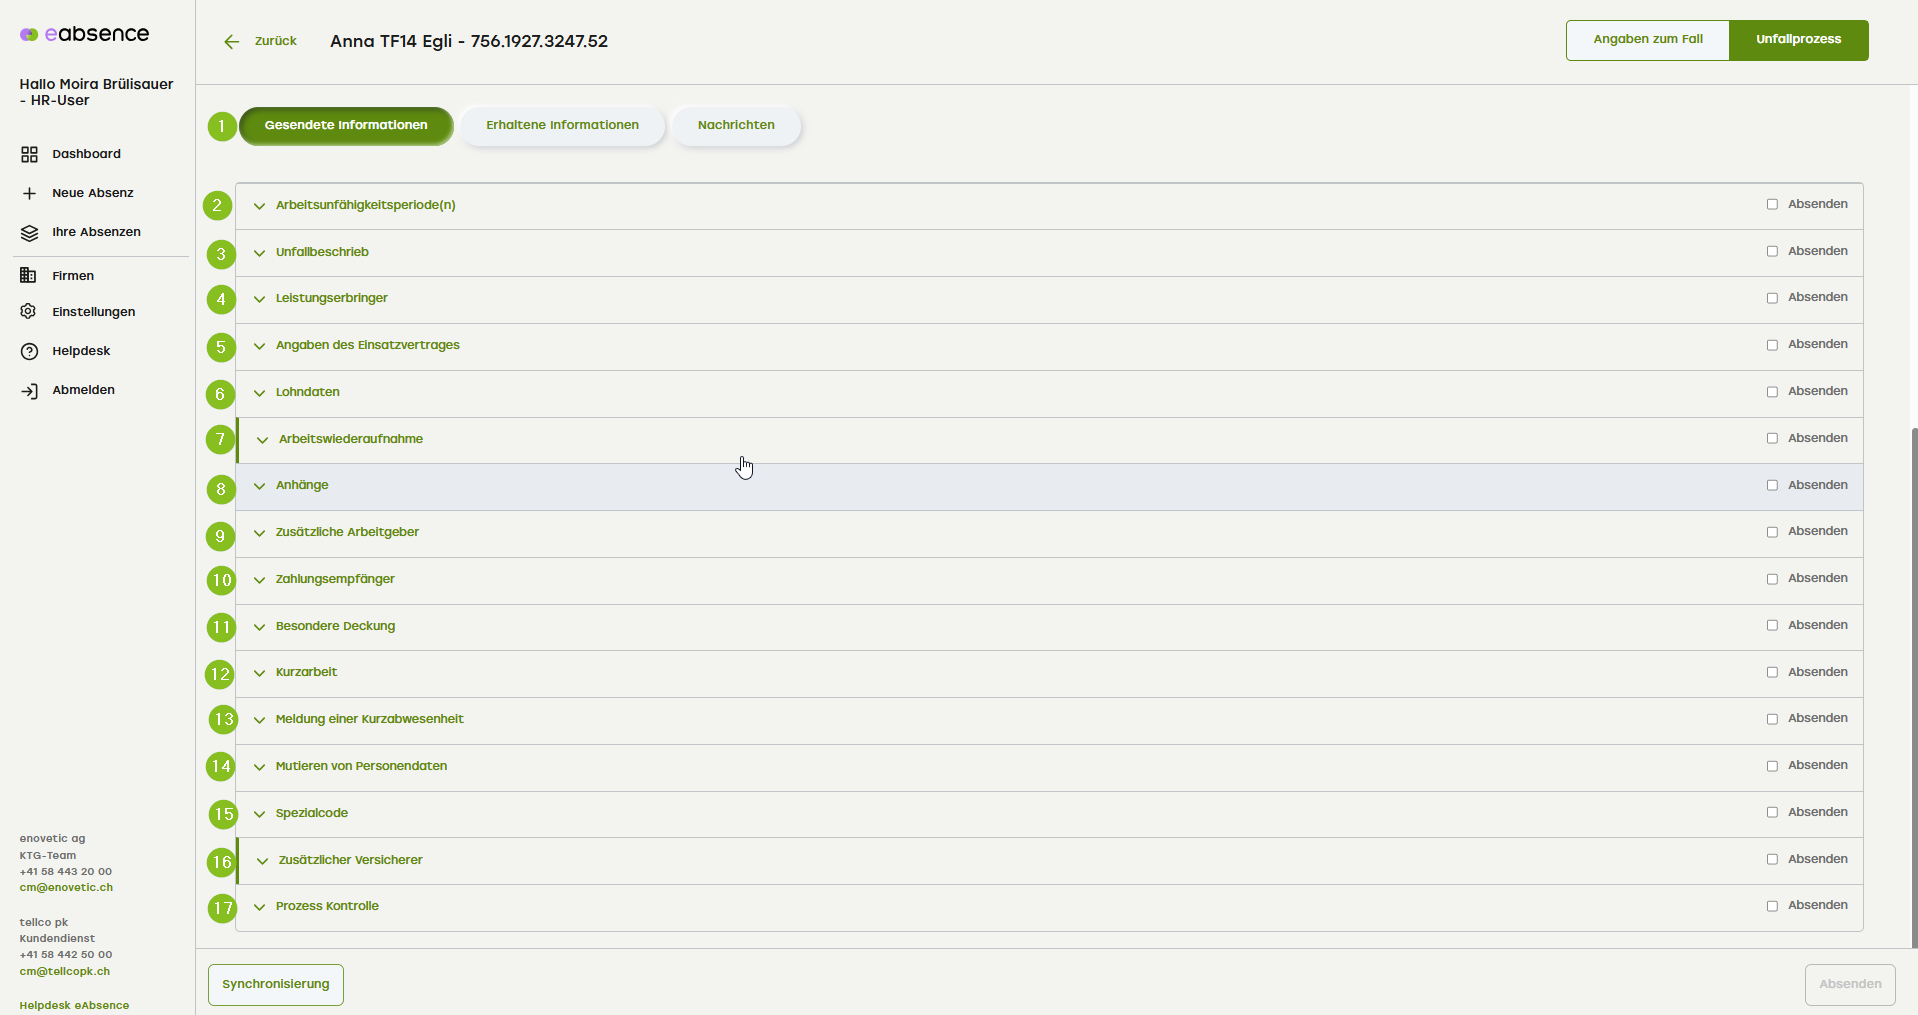Screen dimensions: 1918x1015
Task: Tick the Absenden checkbox for Kurzarbeit
Action: 1772,672
